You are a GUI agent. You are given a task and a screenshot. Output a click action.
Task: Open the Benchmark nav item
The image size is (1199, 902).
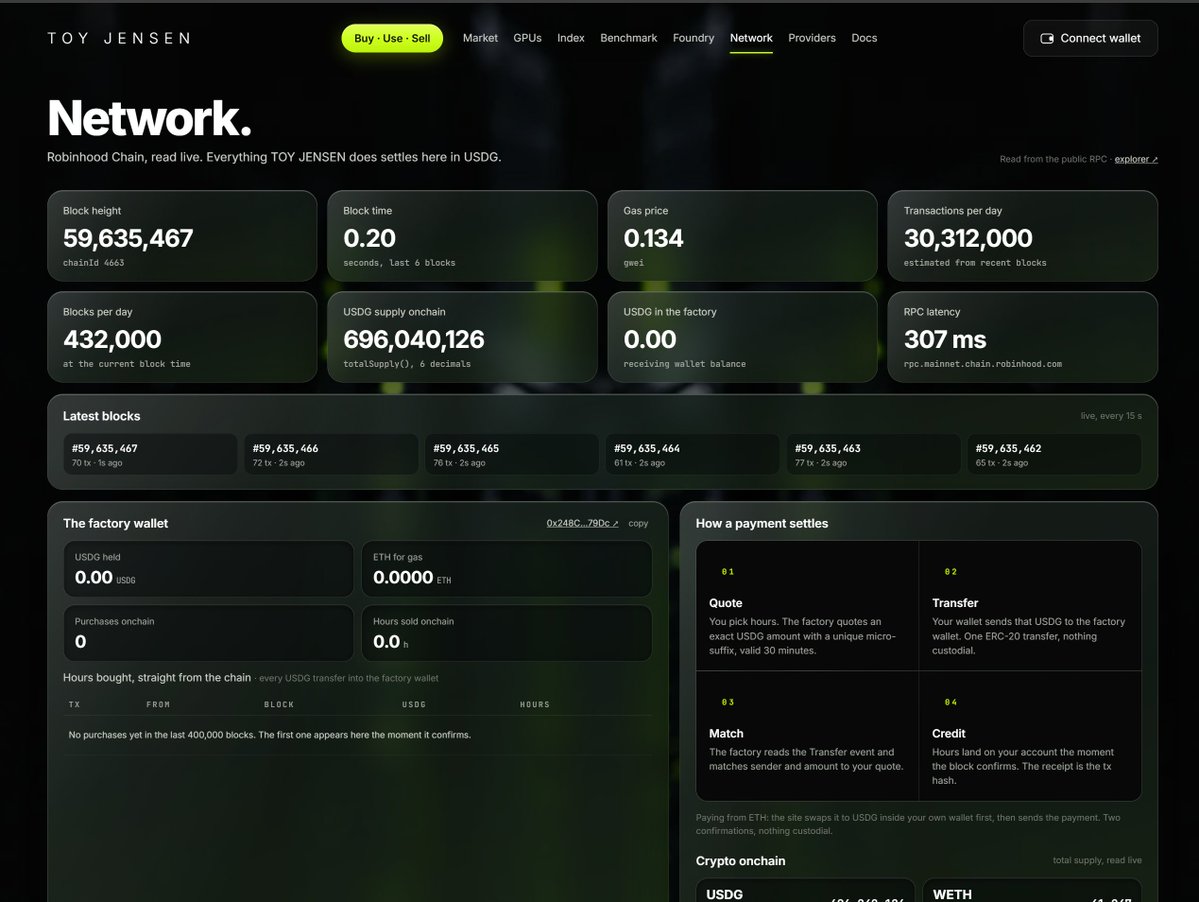[629, 38]
